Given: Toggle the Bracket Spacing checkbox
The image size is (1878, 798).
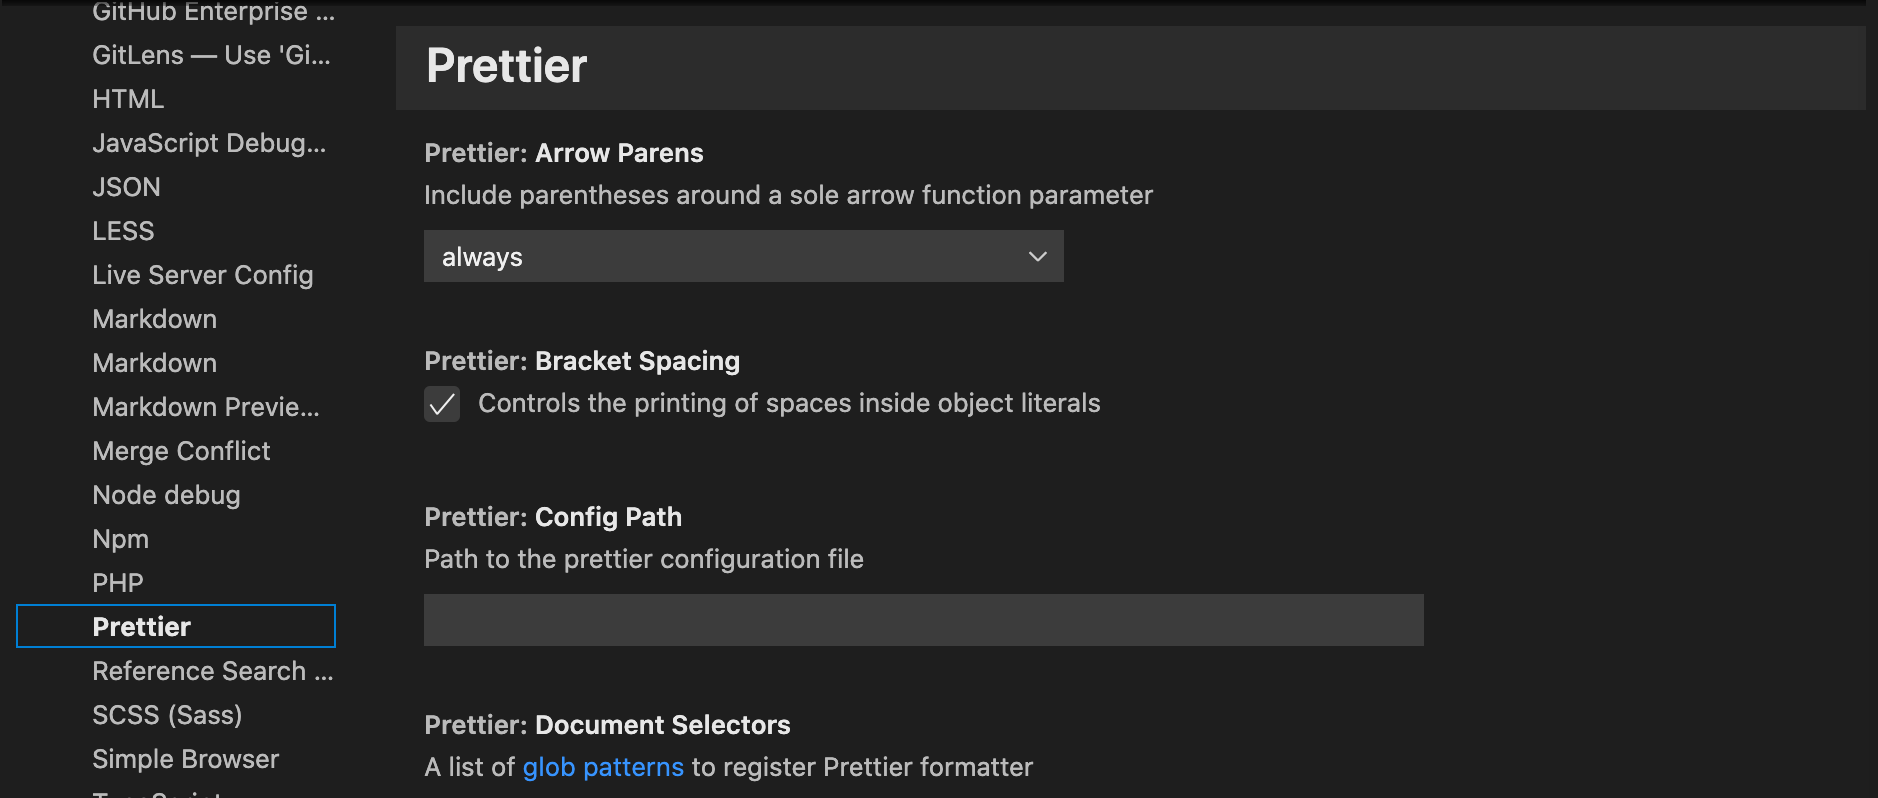Looking at the screenshot, I should (442, 404).
